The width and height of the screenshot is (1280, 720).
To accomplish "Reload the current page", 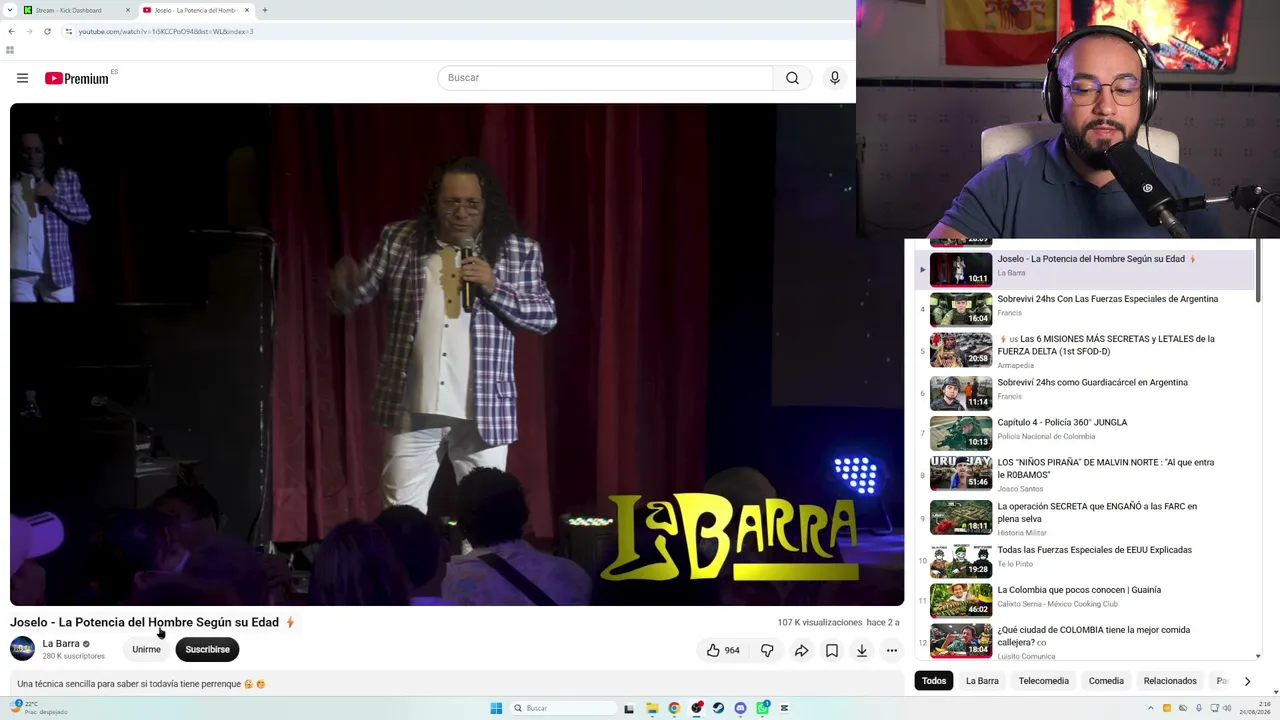I will (x=47, y=31).
